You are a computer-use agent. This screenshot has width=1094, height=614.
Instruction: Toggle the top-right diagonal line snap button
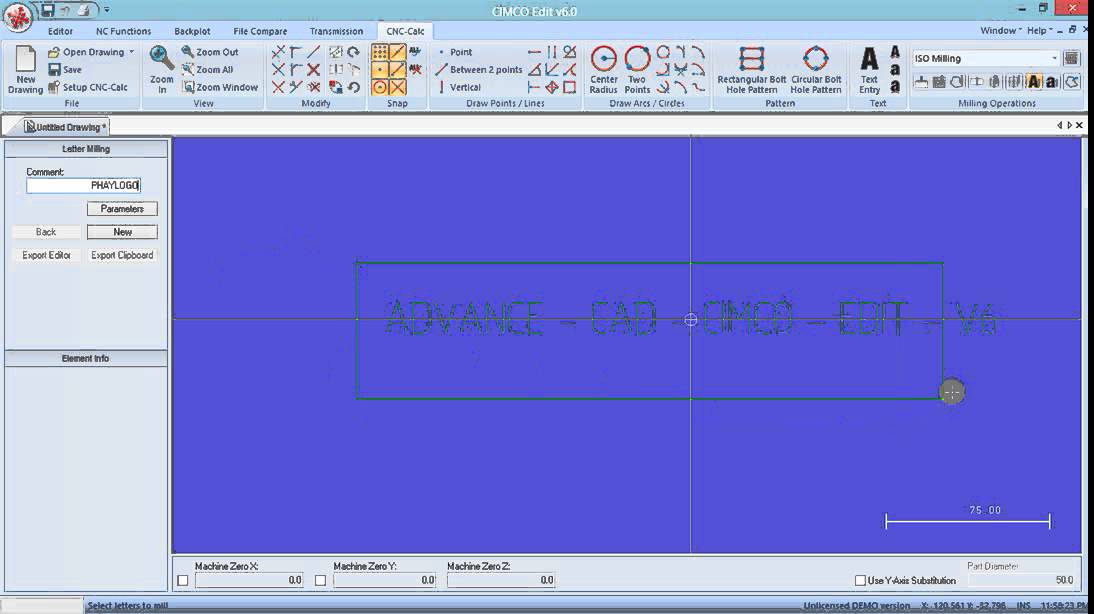click(x=398, y=52)
